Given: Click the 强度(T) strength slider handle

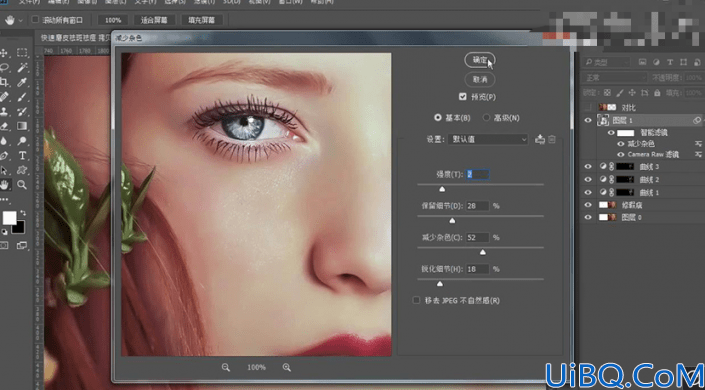Looking at the screenshot, I should pos(442,189).
